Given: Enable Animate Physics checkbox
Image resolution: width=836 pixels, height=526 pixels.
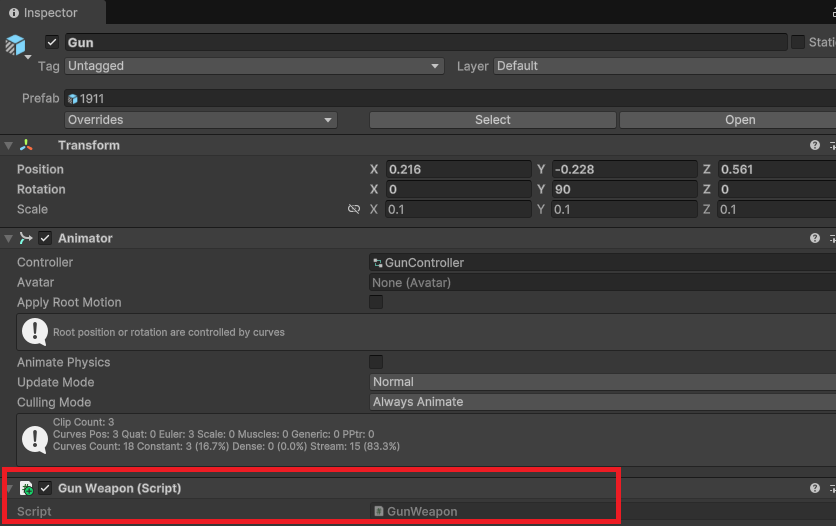Looking at the screenshot, I should [376, 362].
